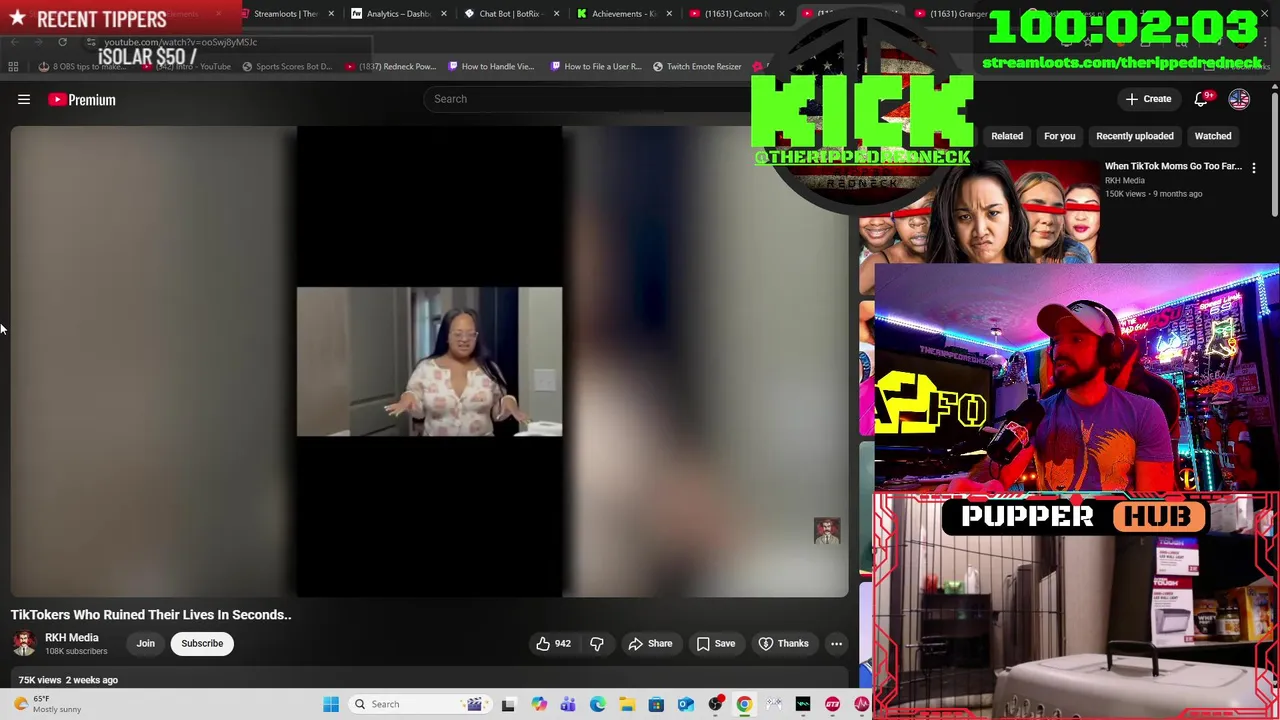Dislike the video
The width and height of the screenshot is (1280, 720).
coord(597,643)
